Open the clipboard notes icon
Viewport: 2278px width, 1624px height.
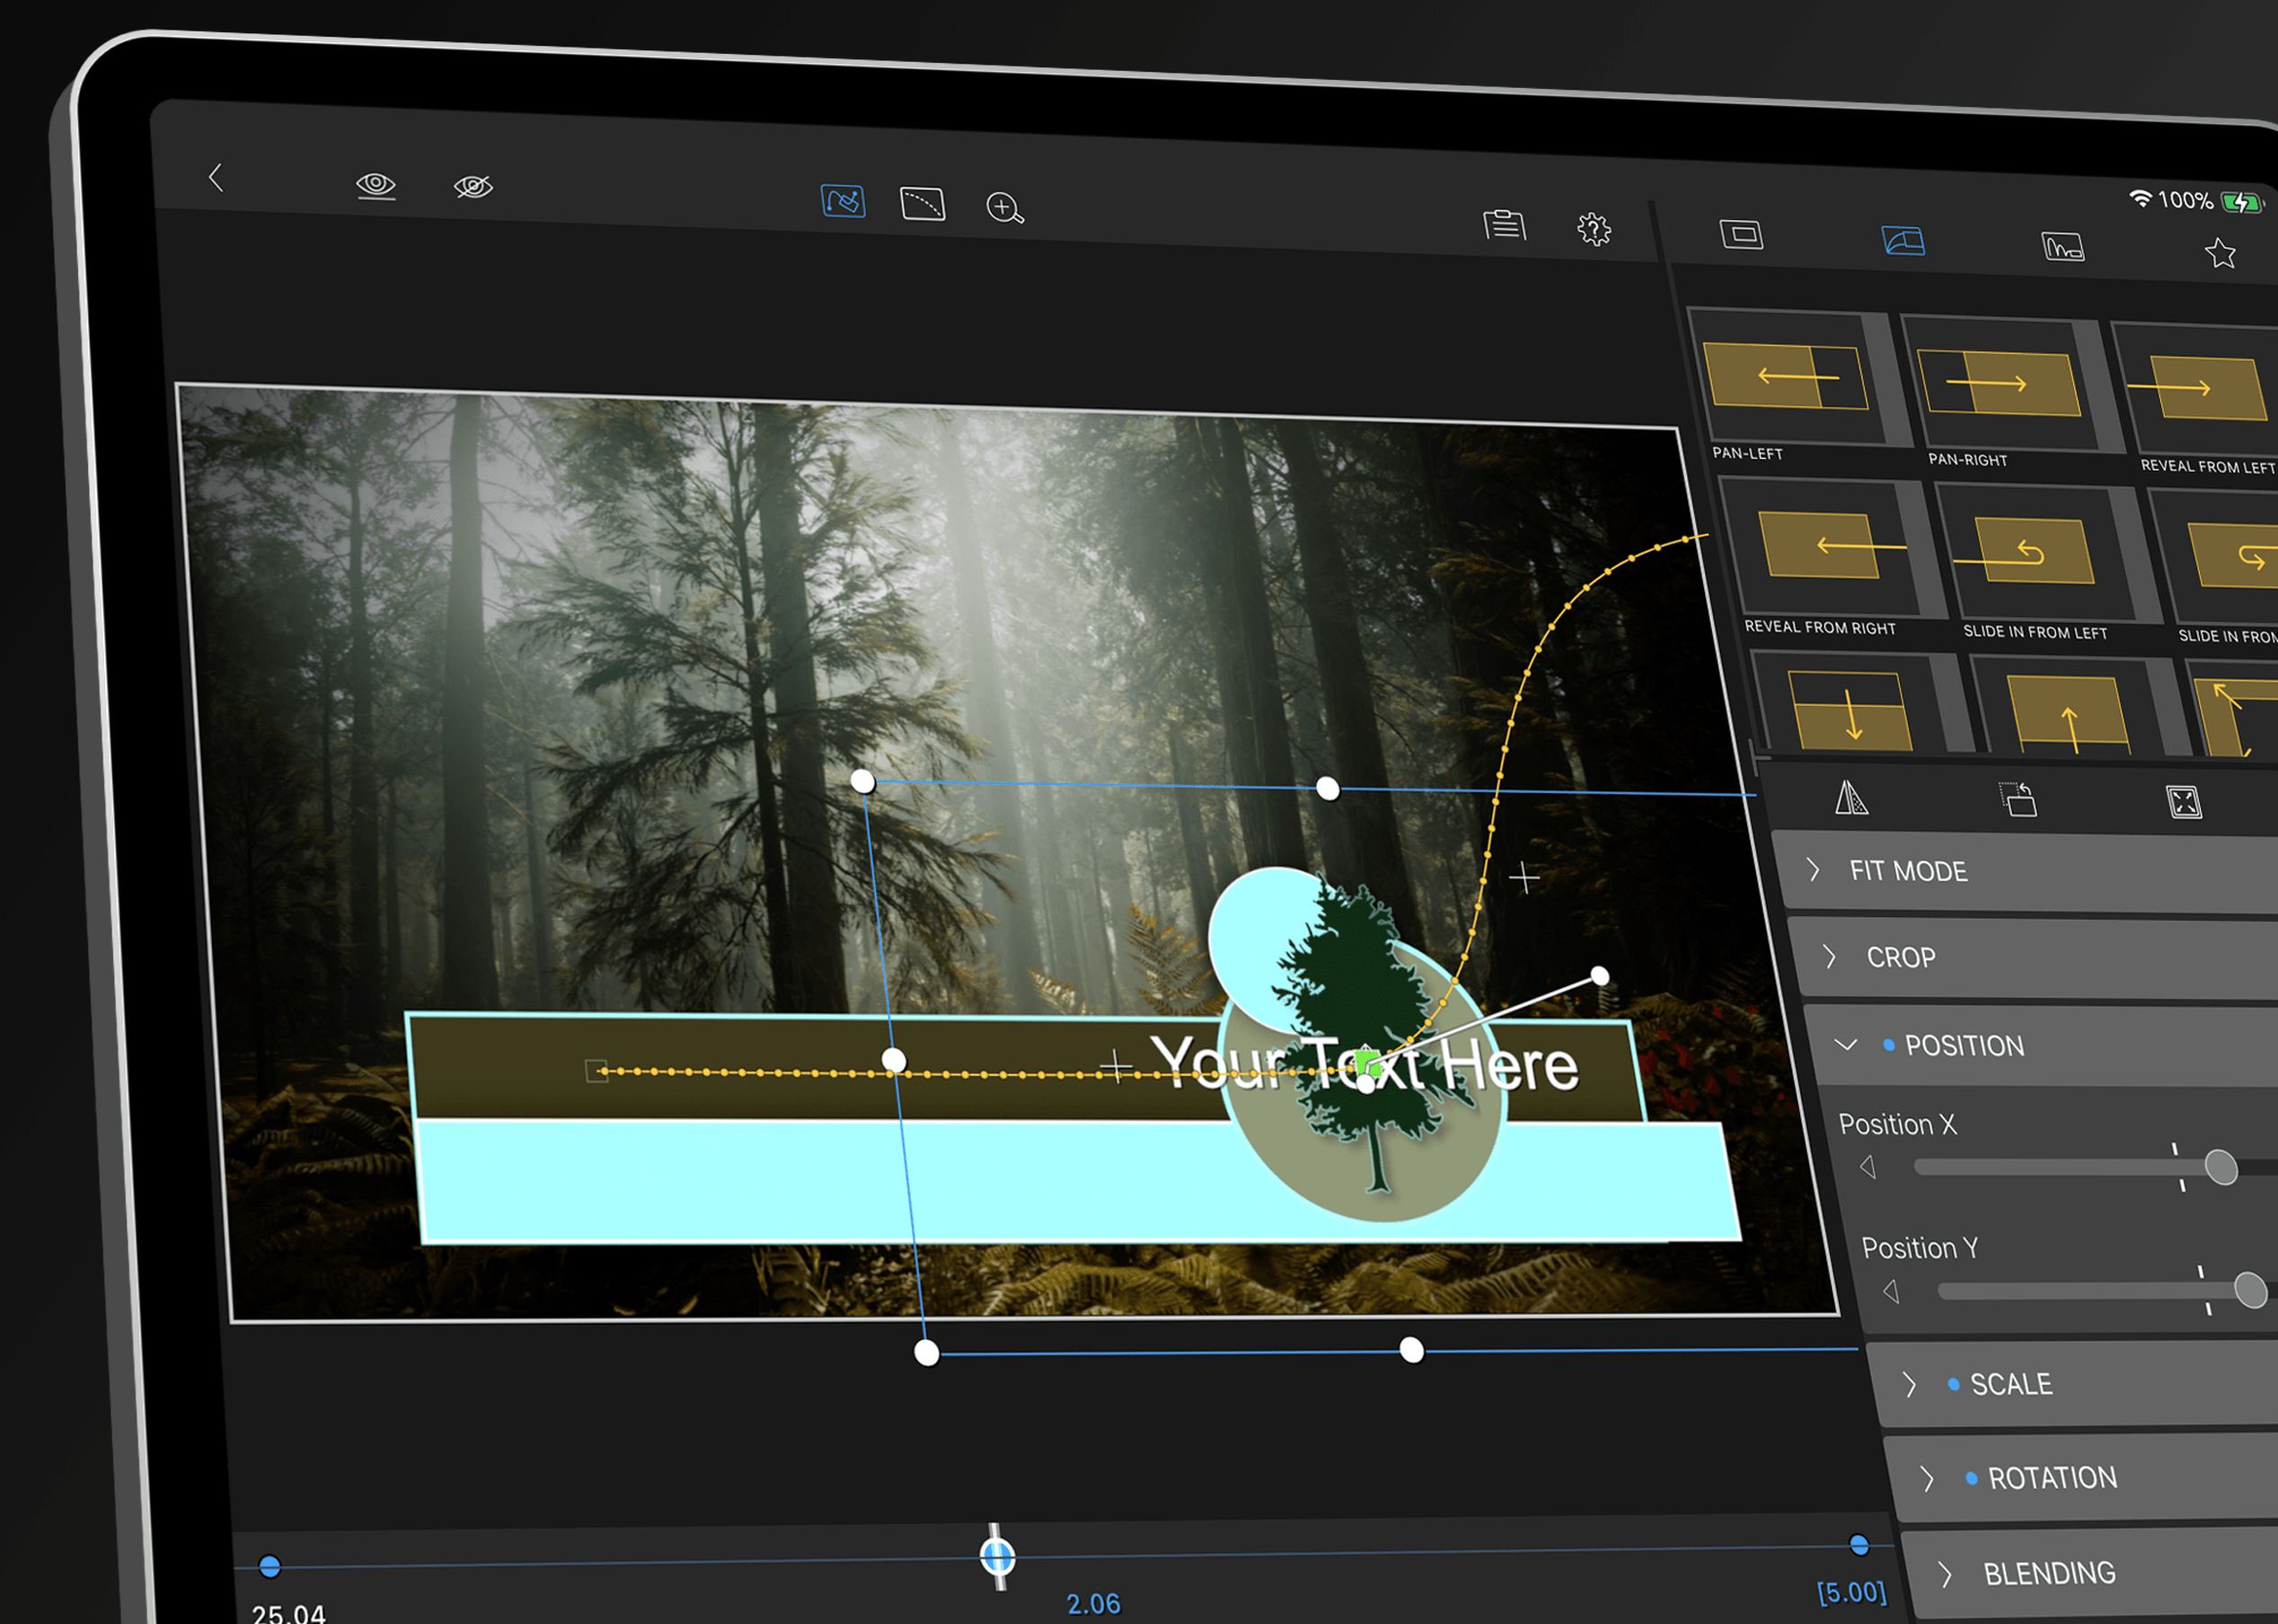(x=1504, y=224)
